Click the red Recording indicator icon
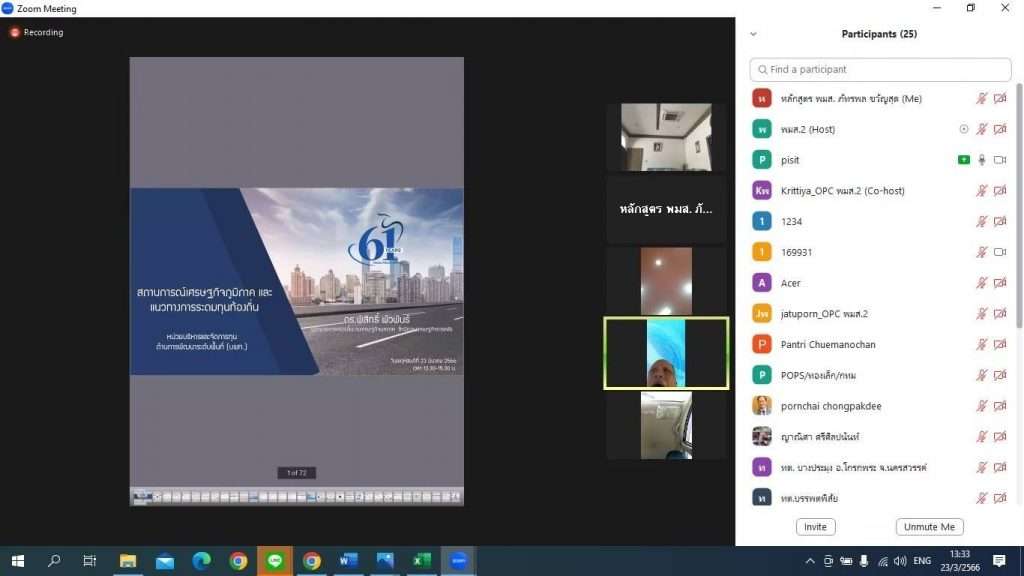This screenshot has height=576, width=1024. [15, 32]
